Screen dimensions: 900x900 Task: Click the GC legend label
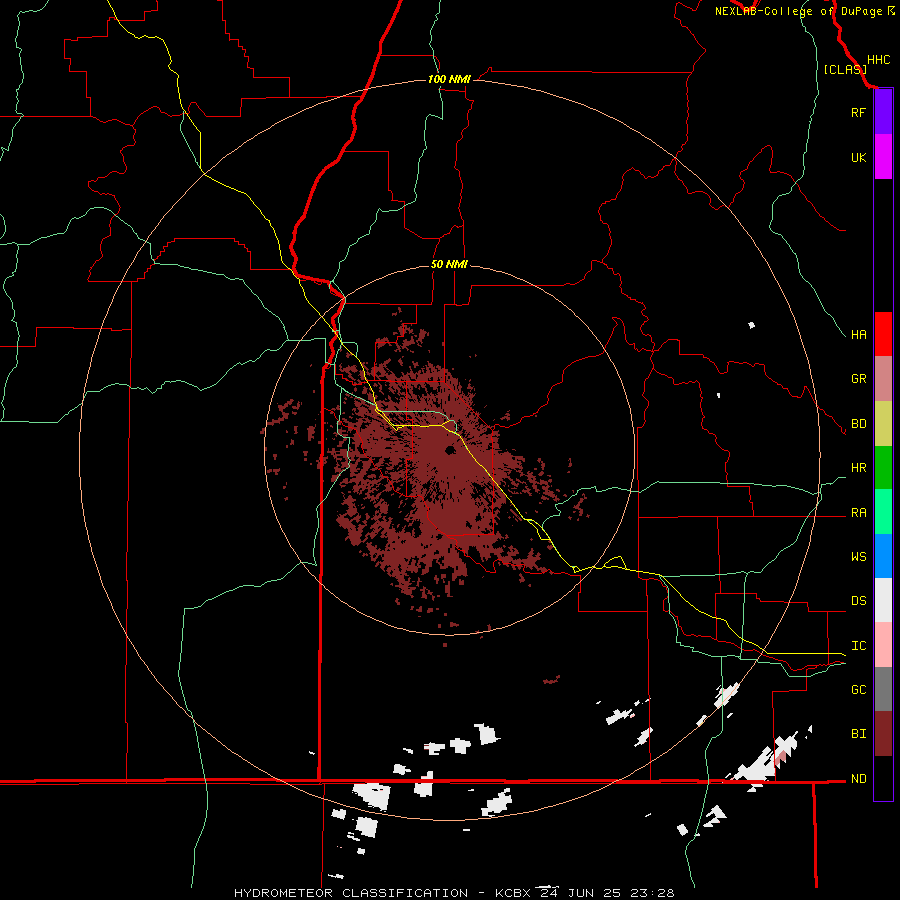click(x=858, y=690)
